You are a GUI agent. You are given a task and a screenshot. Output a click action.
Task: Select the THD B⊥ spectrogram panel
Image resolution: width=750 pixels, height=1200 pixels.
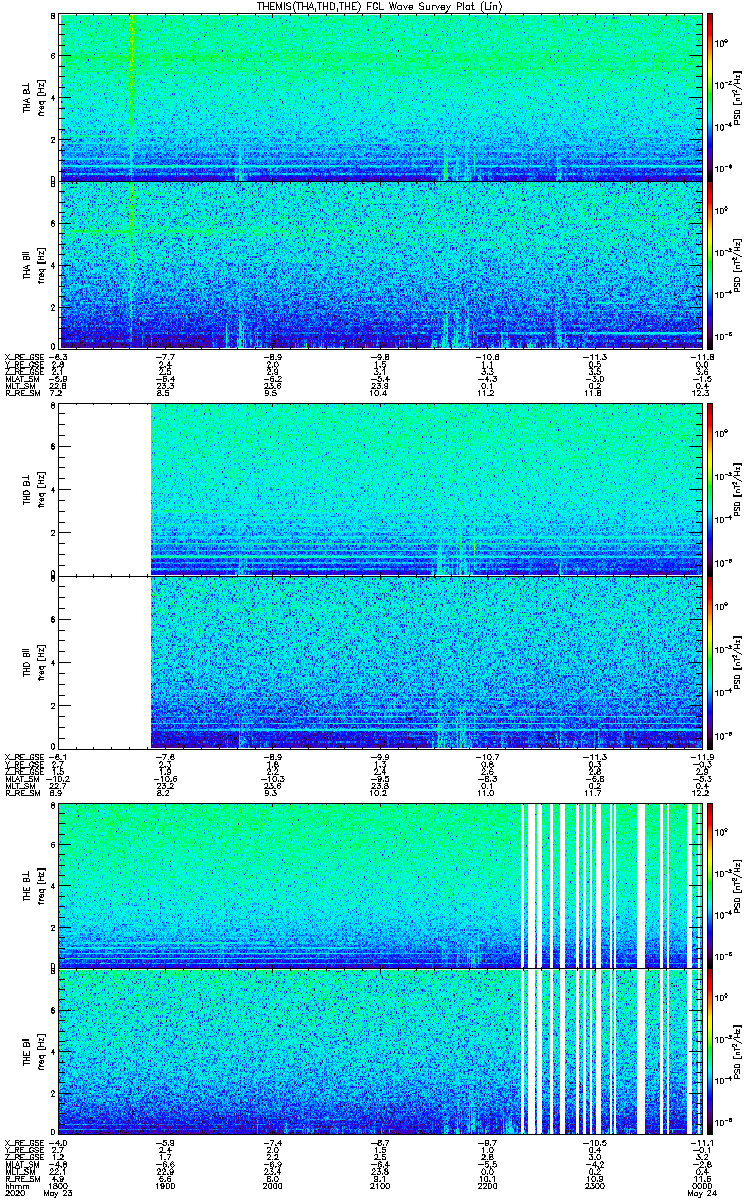381,489
